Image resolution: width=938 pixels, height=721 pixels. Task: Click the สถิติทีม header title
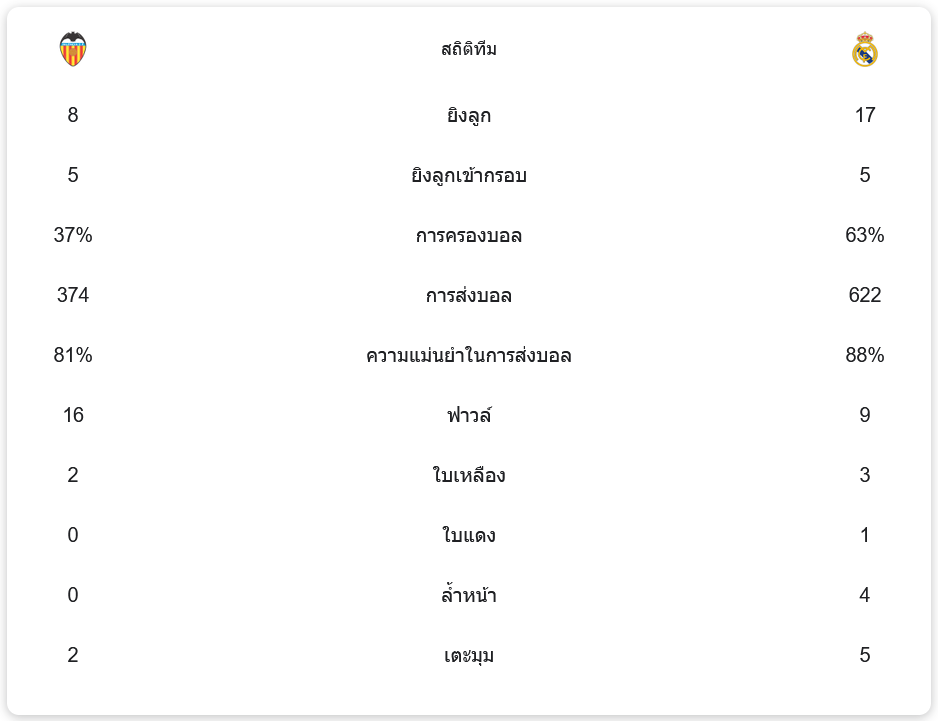(x=468, y=49)
